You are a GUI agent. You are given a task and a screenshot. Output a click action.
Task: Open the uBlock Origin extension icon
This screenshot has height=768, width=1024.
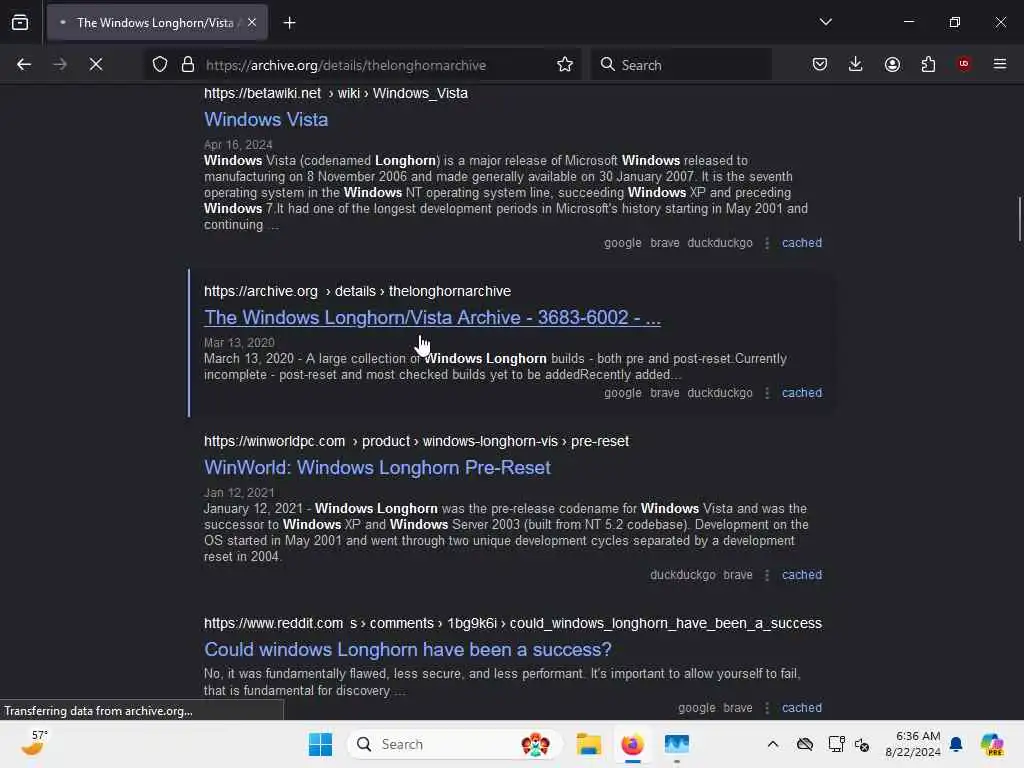[x=964, y=64]
